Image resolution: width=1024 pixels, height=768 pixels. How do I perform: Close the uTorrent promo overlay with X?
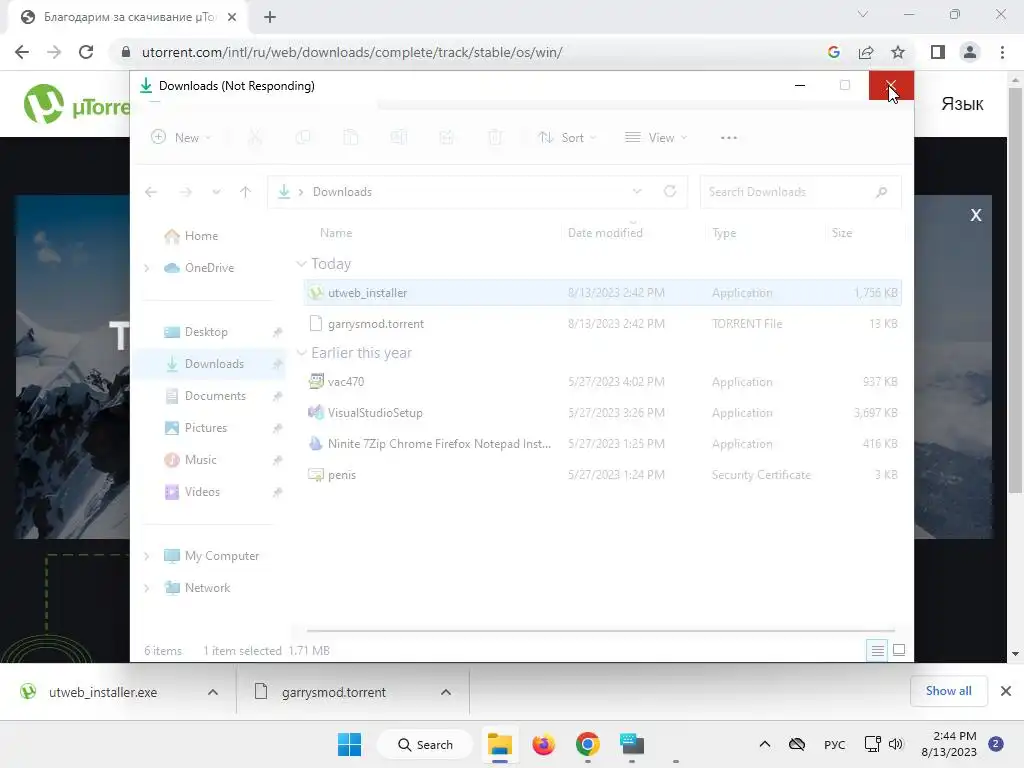point(976,215)
